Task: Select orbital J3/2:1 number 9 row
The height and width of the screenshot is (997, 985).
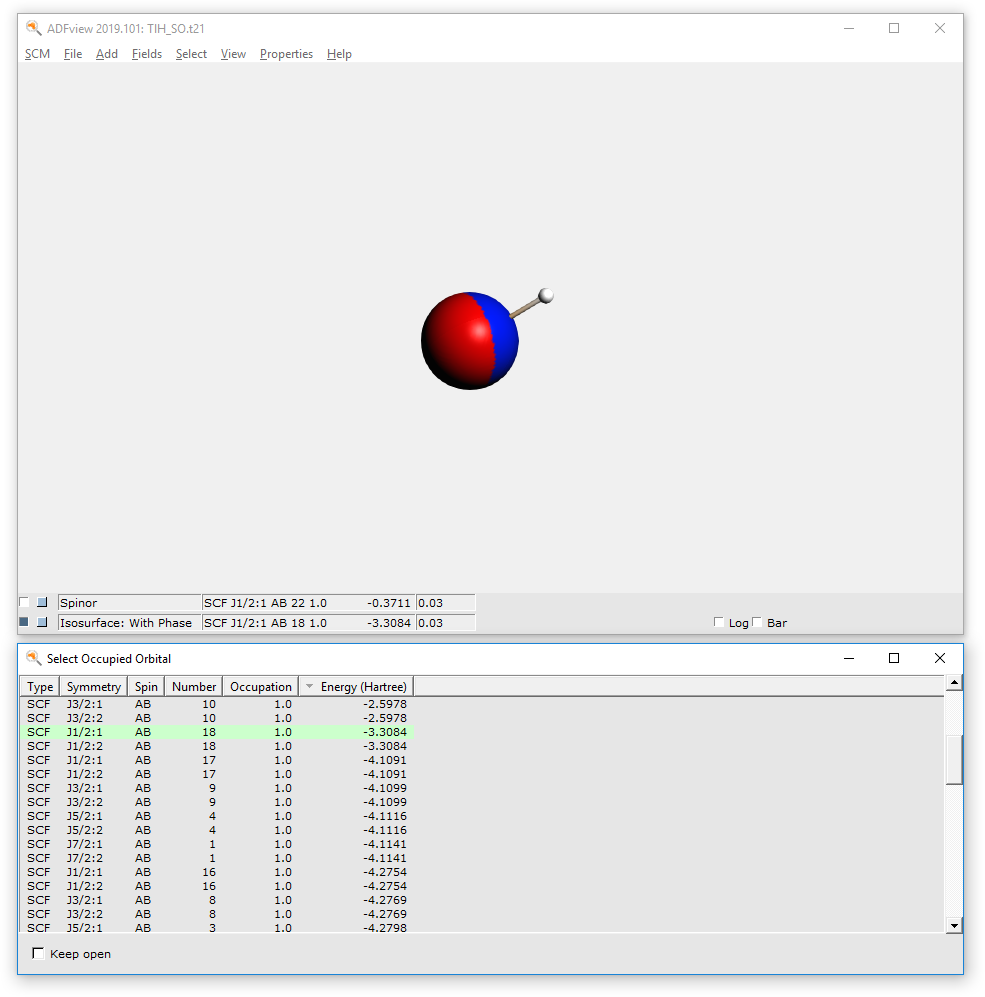Action: (x=217, y=788)
